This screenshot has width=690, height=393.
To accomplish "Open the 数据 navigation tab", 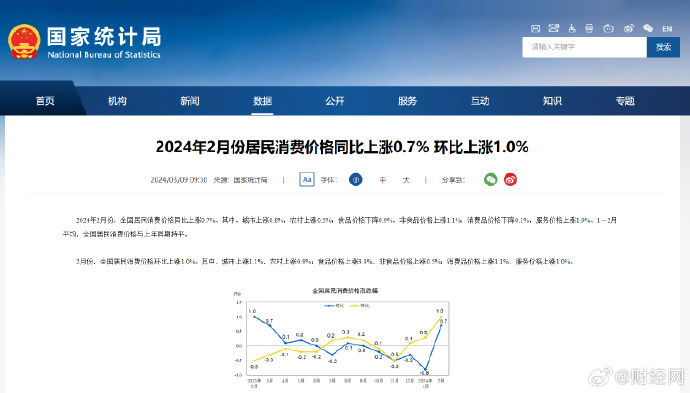I will coord(262,101).
